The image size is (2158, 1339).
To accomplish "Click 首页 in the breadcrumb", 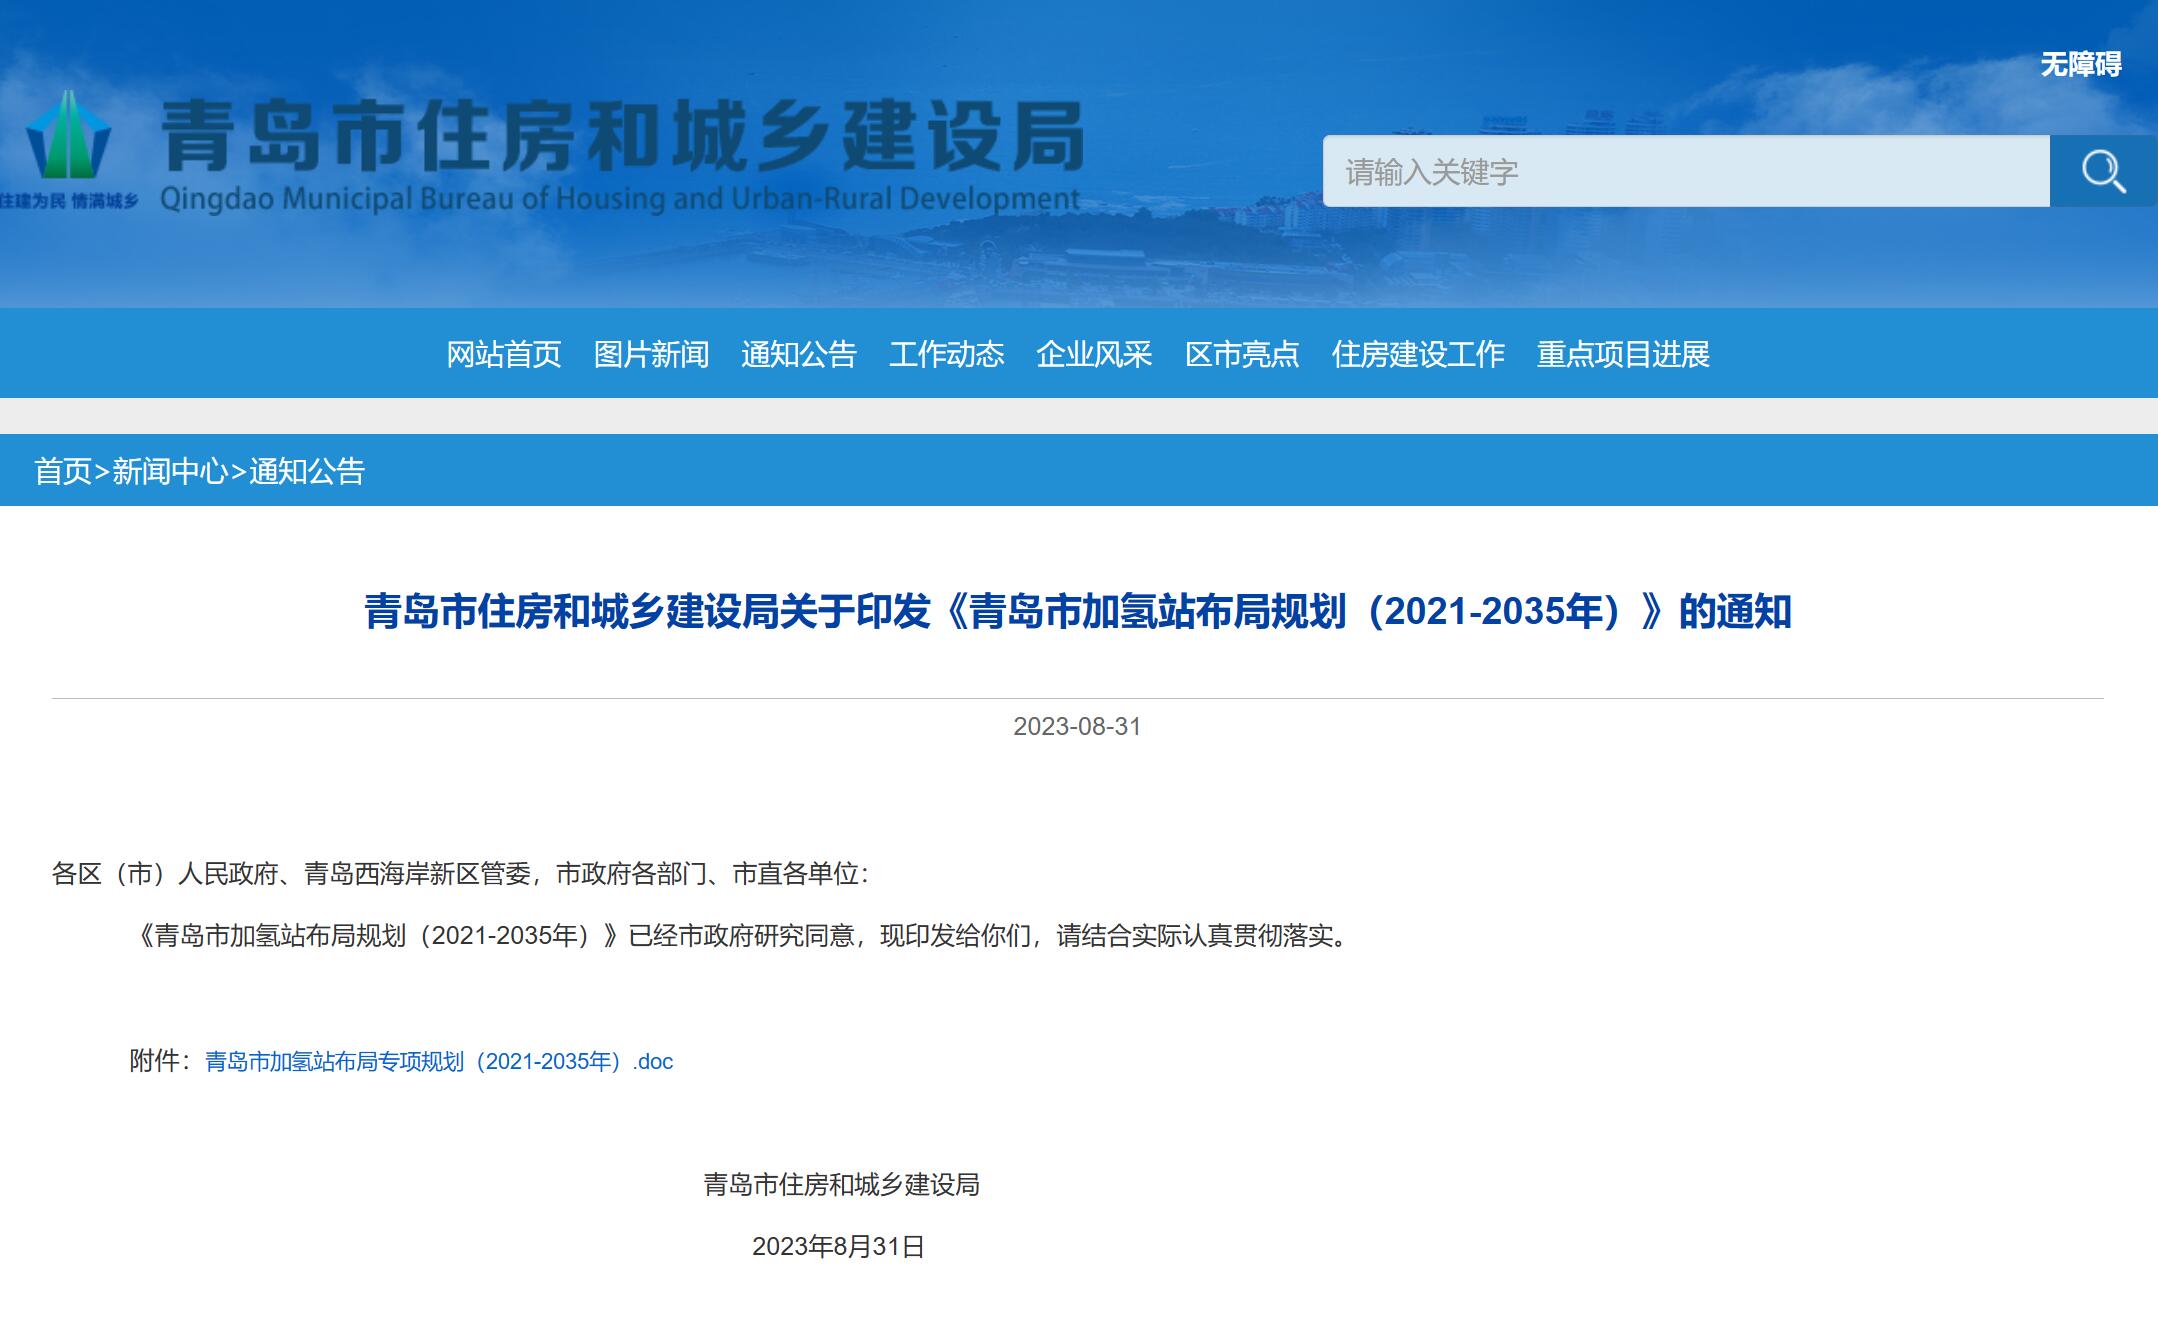I will click(x=63, y=471).
